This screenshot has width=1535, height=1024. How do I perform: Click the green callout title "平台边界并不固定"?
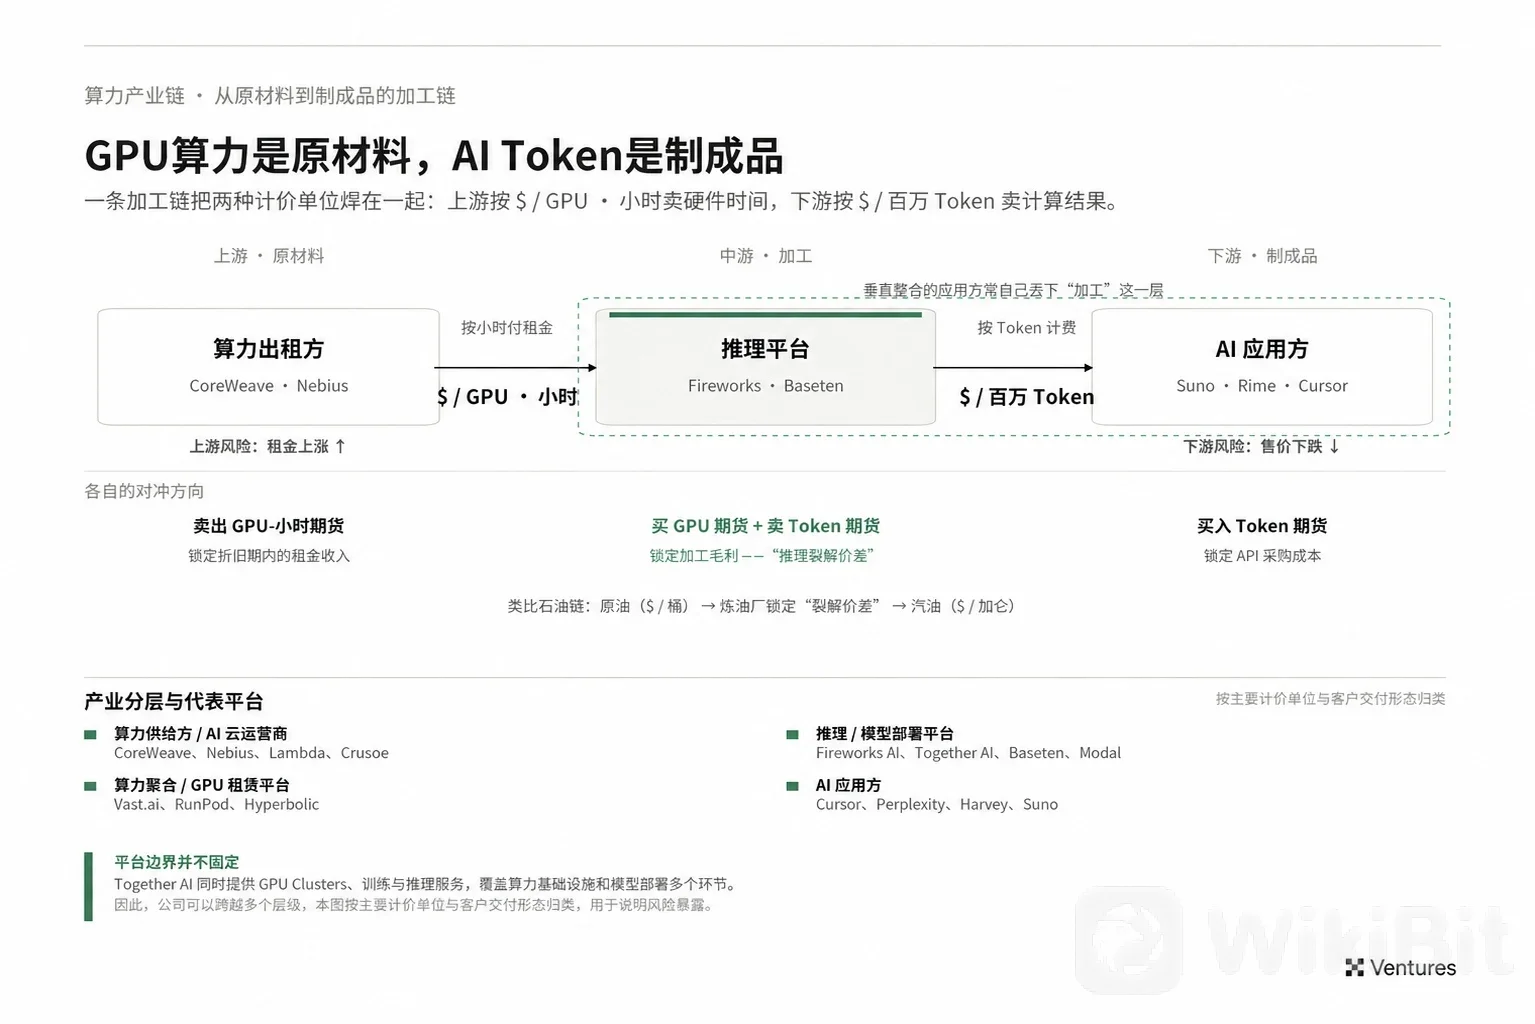(x=177, y=862)
